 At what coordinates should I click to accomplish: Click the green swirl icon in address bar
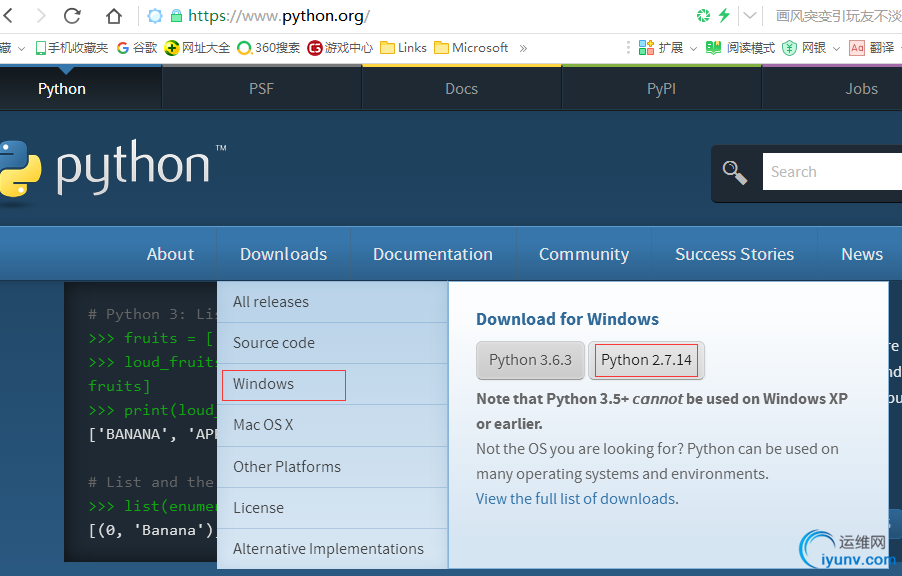[703, 16]
